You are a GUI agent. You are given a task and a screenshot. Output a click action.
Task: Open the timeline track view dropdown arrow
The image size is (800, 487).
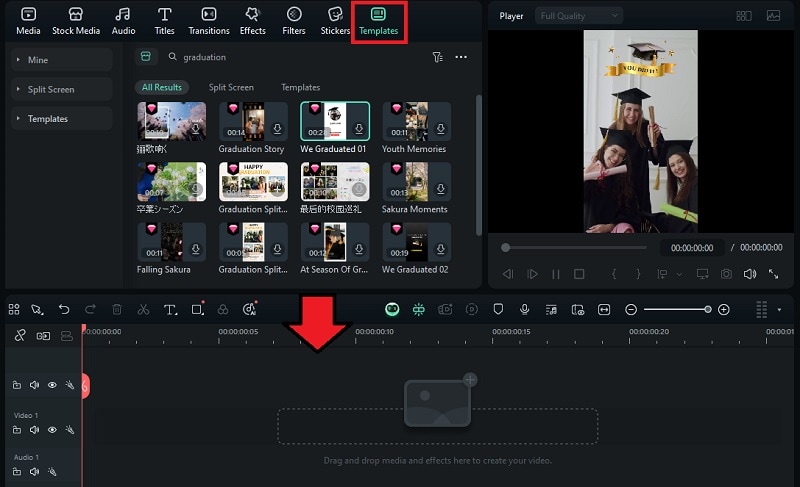coord(779,310)
